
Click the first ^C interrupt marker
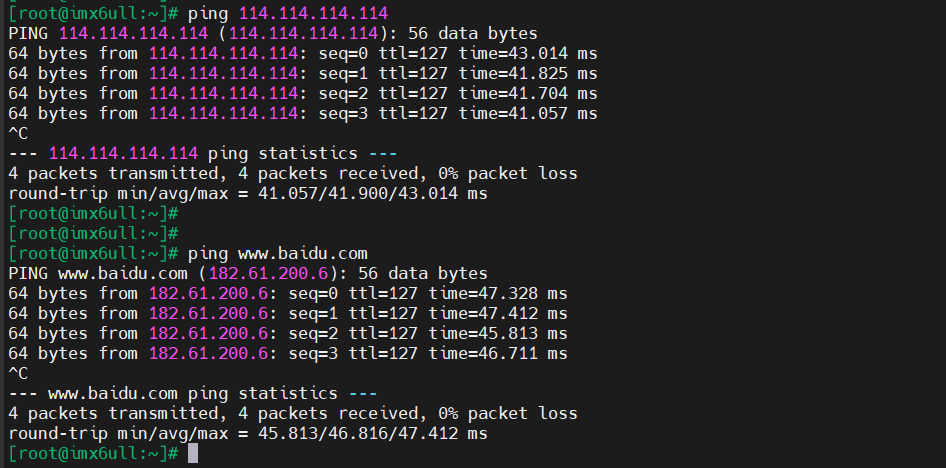pos(18,133)
